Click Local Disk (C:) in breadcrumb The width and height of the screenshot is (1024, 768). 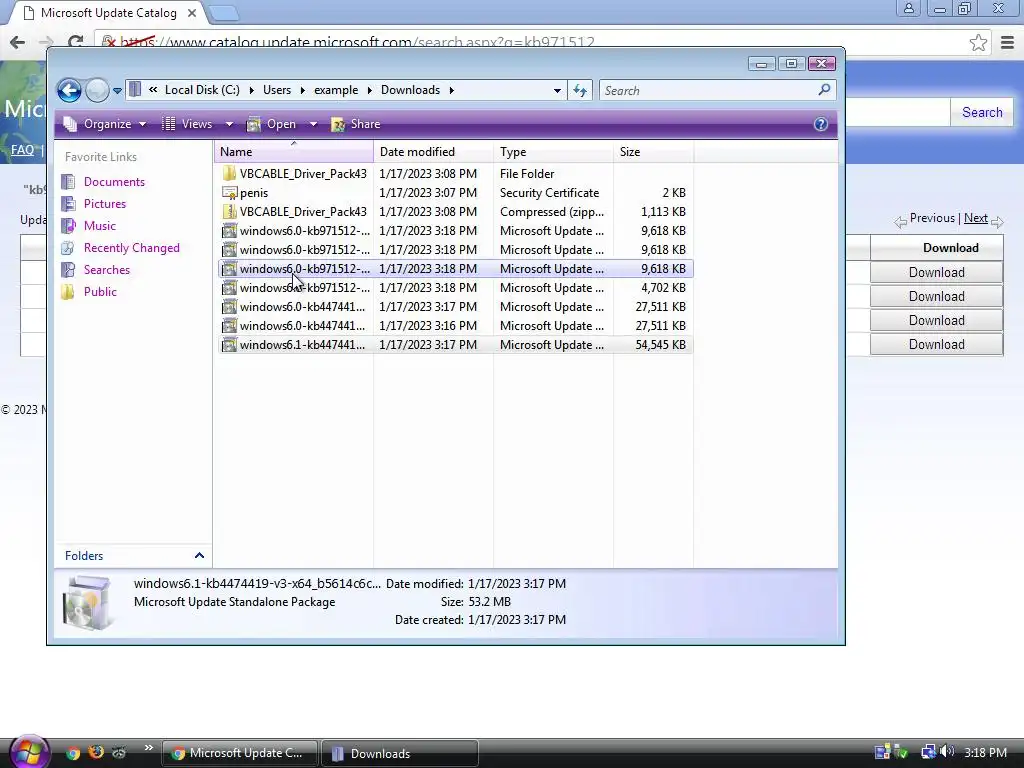click(202, 90)
